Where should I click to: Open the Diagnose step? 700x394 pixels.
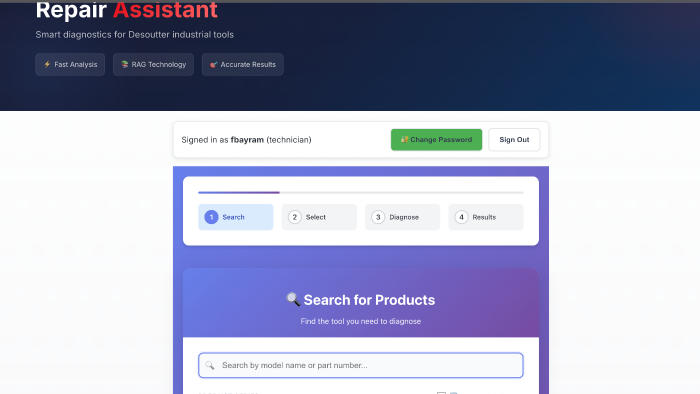pos(402,217)
